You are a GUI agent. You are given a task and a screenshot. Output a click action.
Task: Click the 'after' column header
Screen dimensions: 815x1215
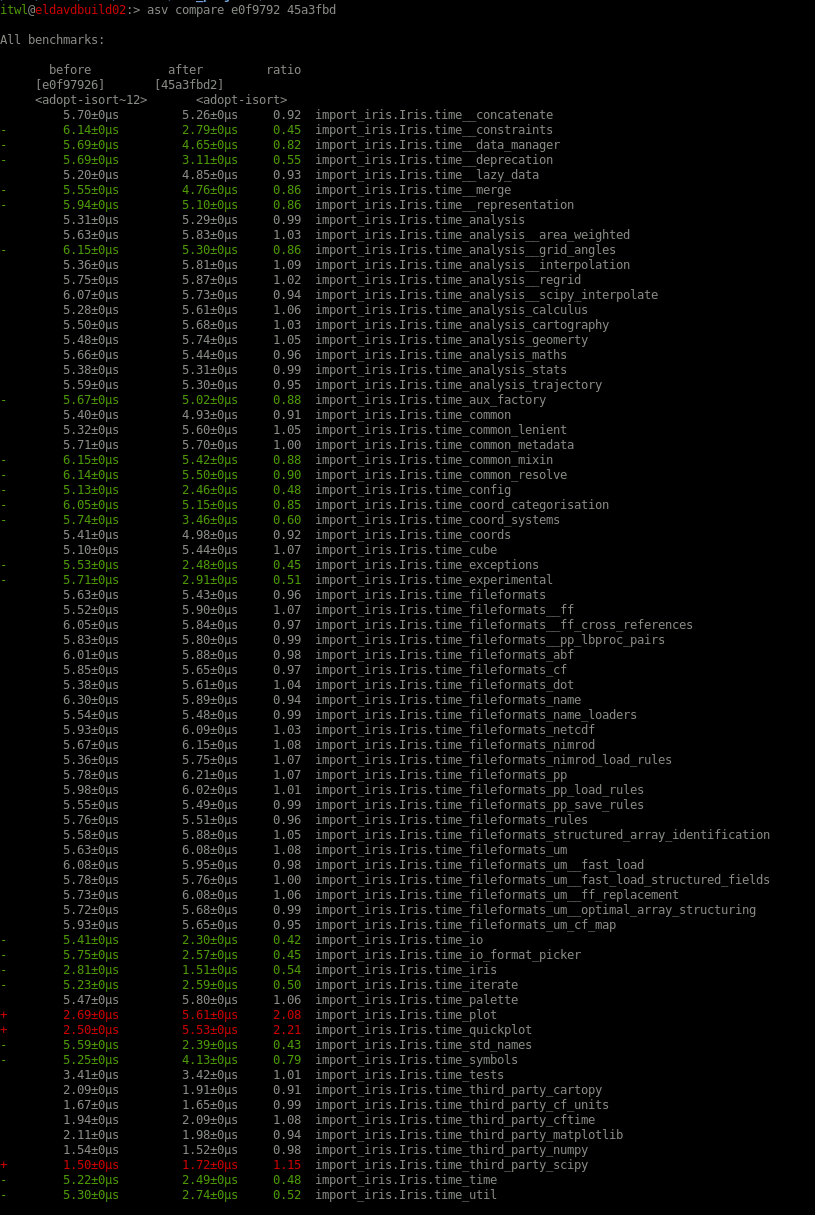point(185,70)
